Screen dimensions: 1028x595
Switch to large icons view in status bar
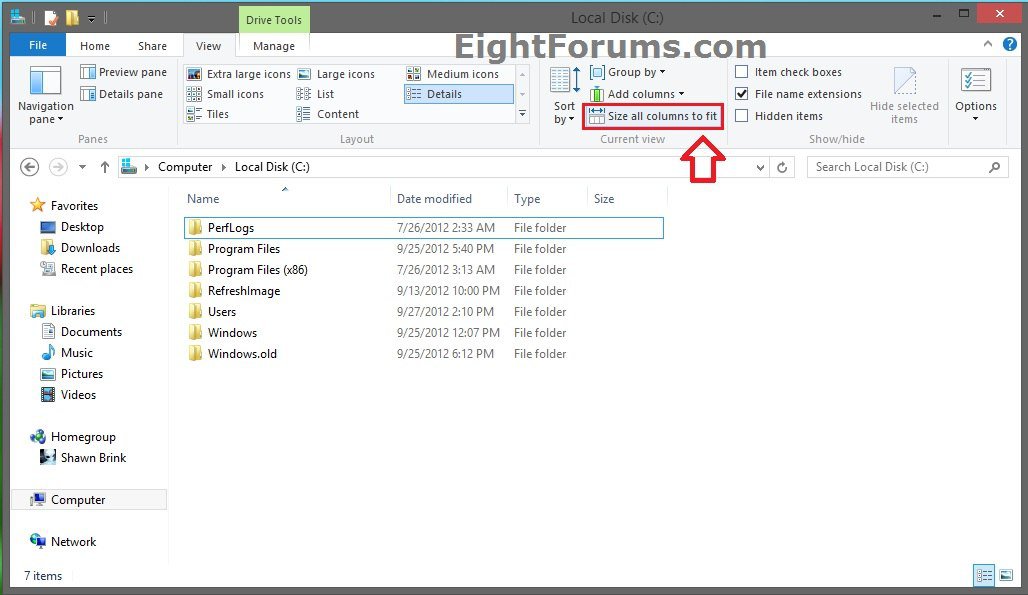(x=1005, y=575)
